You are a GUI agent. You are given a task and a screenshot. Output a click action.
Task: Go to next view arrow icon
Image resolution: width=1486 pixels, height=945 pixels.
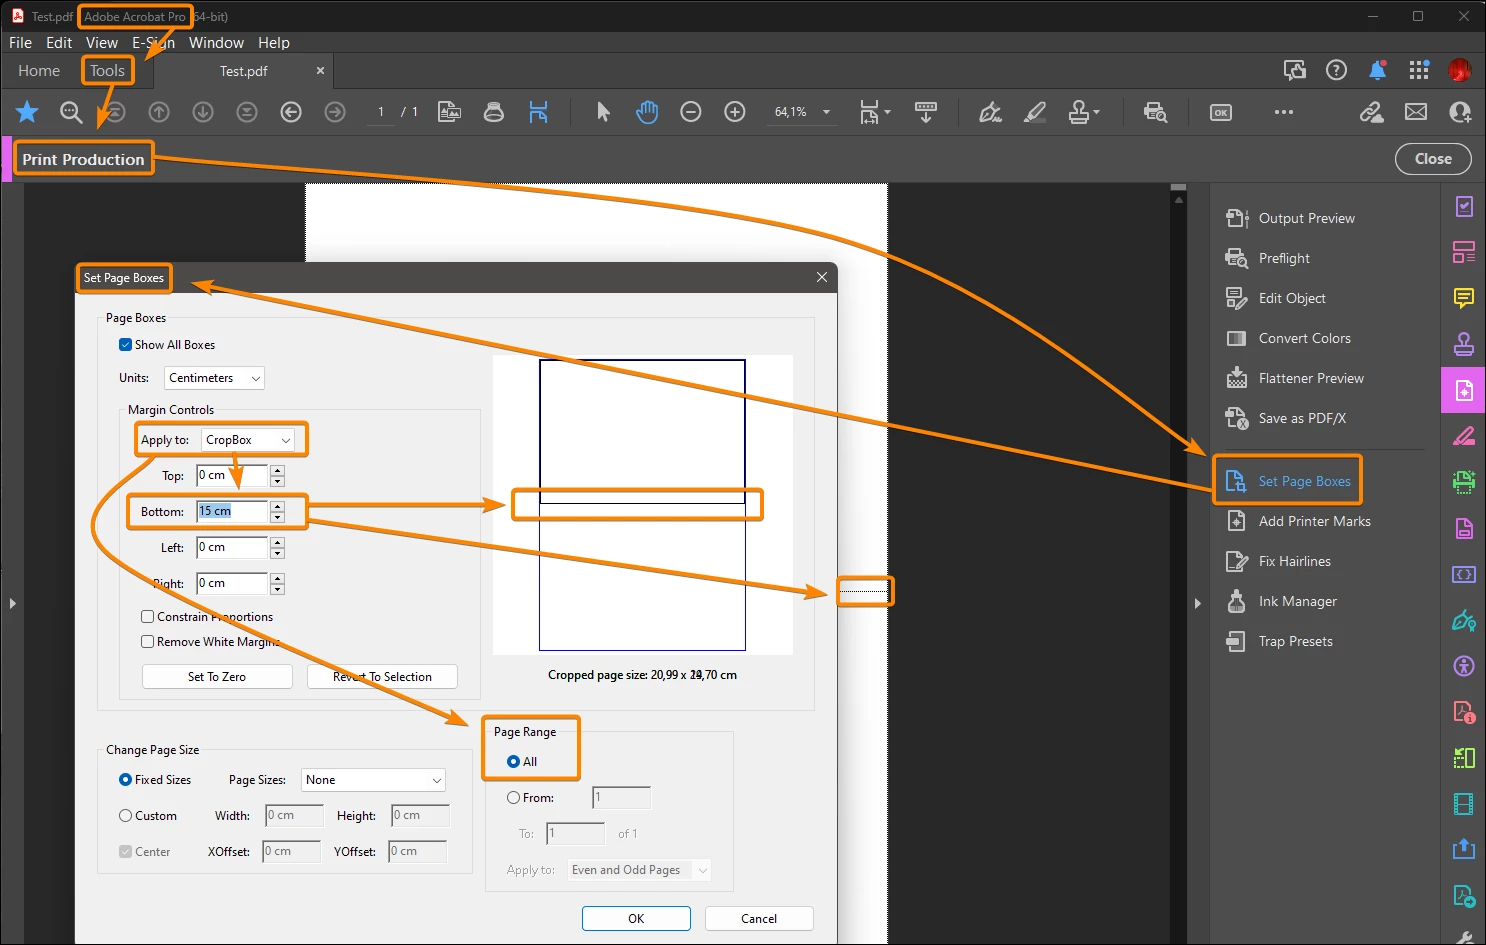[x=335, y=112]
